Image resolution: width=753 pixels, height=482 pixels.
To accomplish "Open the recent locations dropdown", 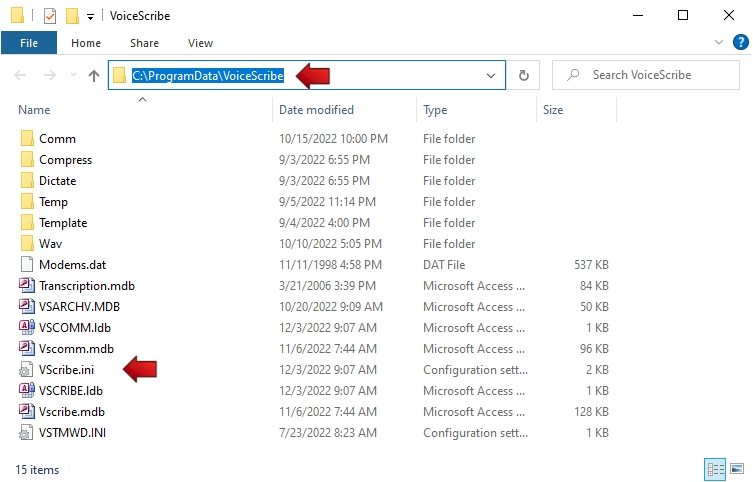I will point(73,75).
